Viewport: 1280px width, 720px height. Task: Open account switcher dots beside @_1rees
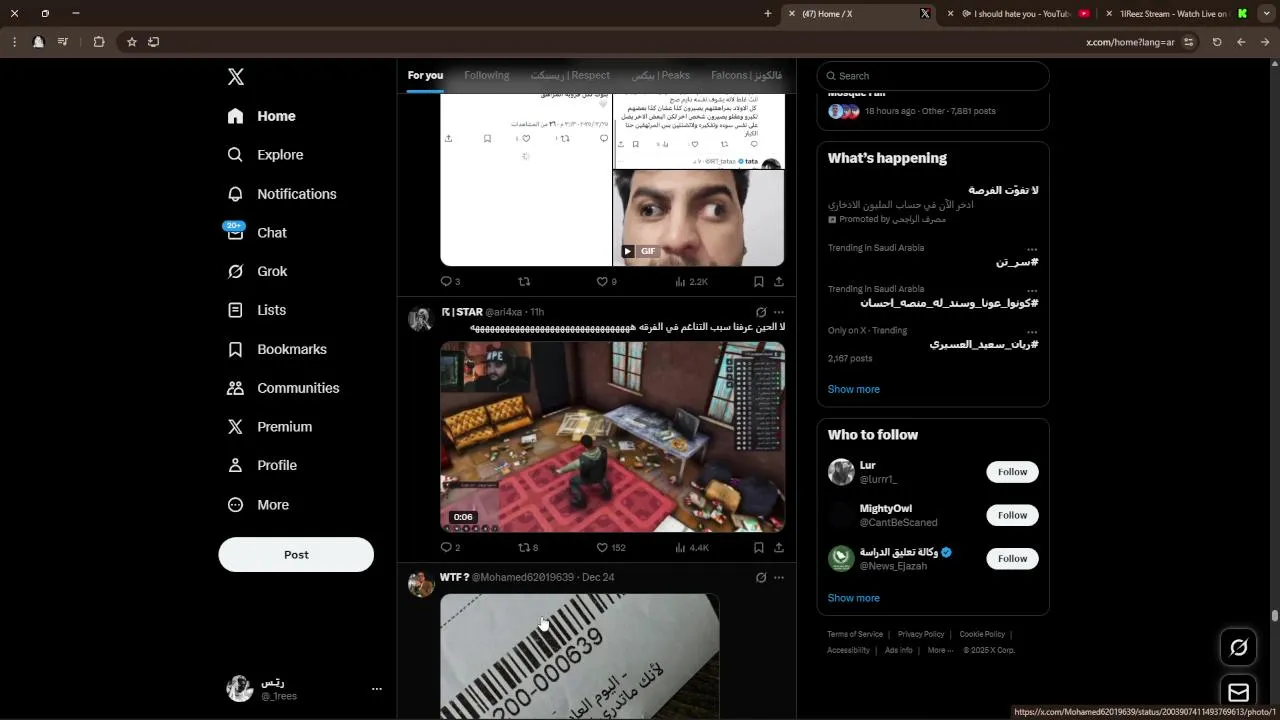click(377, 689)
